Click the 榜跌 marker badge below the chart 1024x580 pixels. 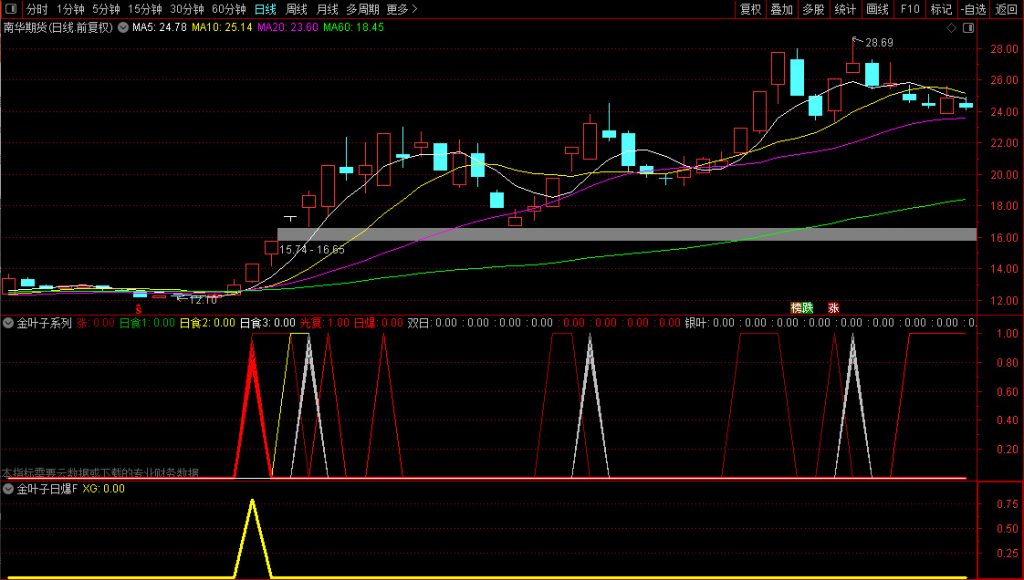point(802,308)
